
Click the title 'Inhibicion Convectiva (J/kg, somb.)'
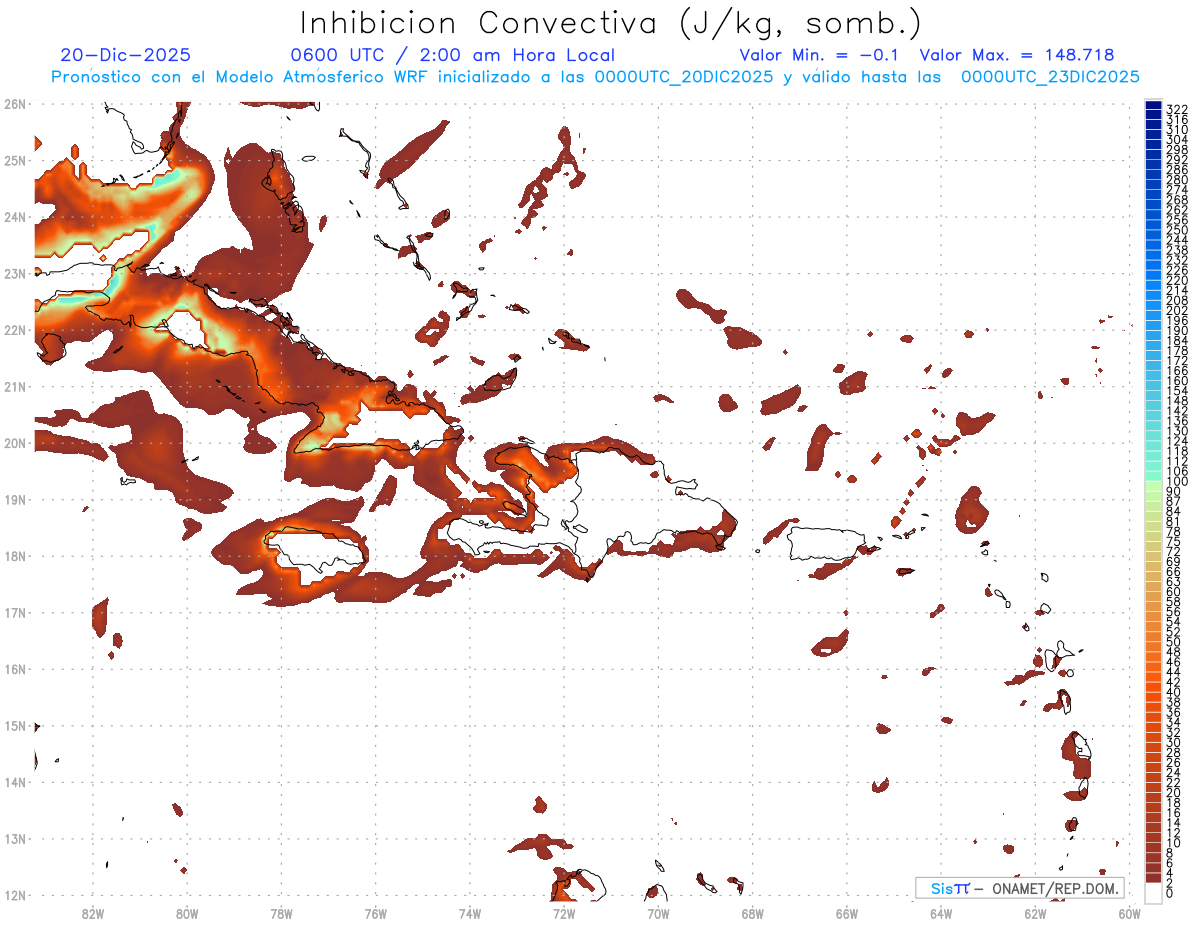pos(611,23)
